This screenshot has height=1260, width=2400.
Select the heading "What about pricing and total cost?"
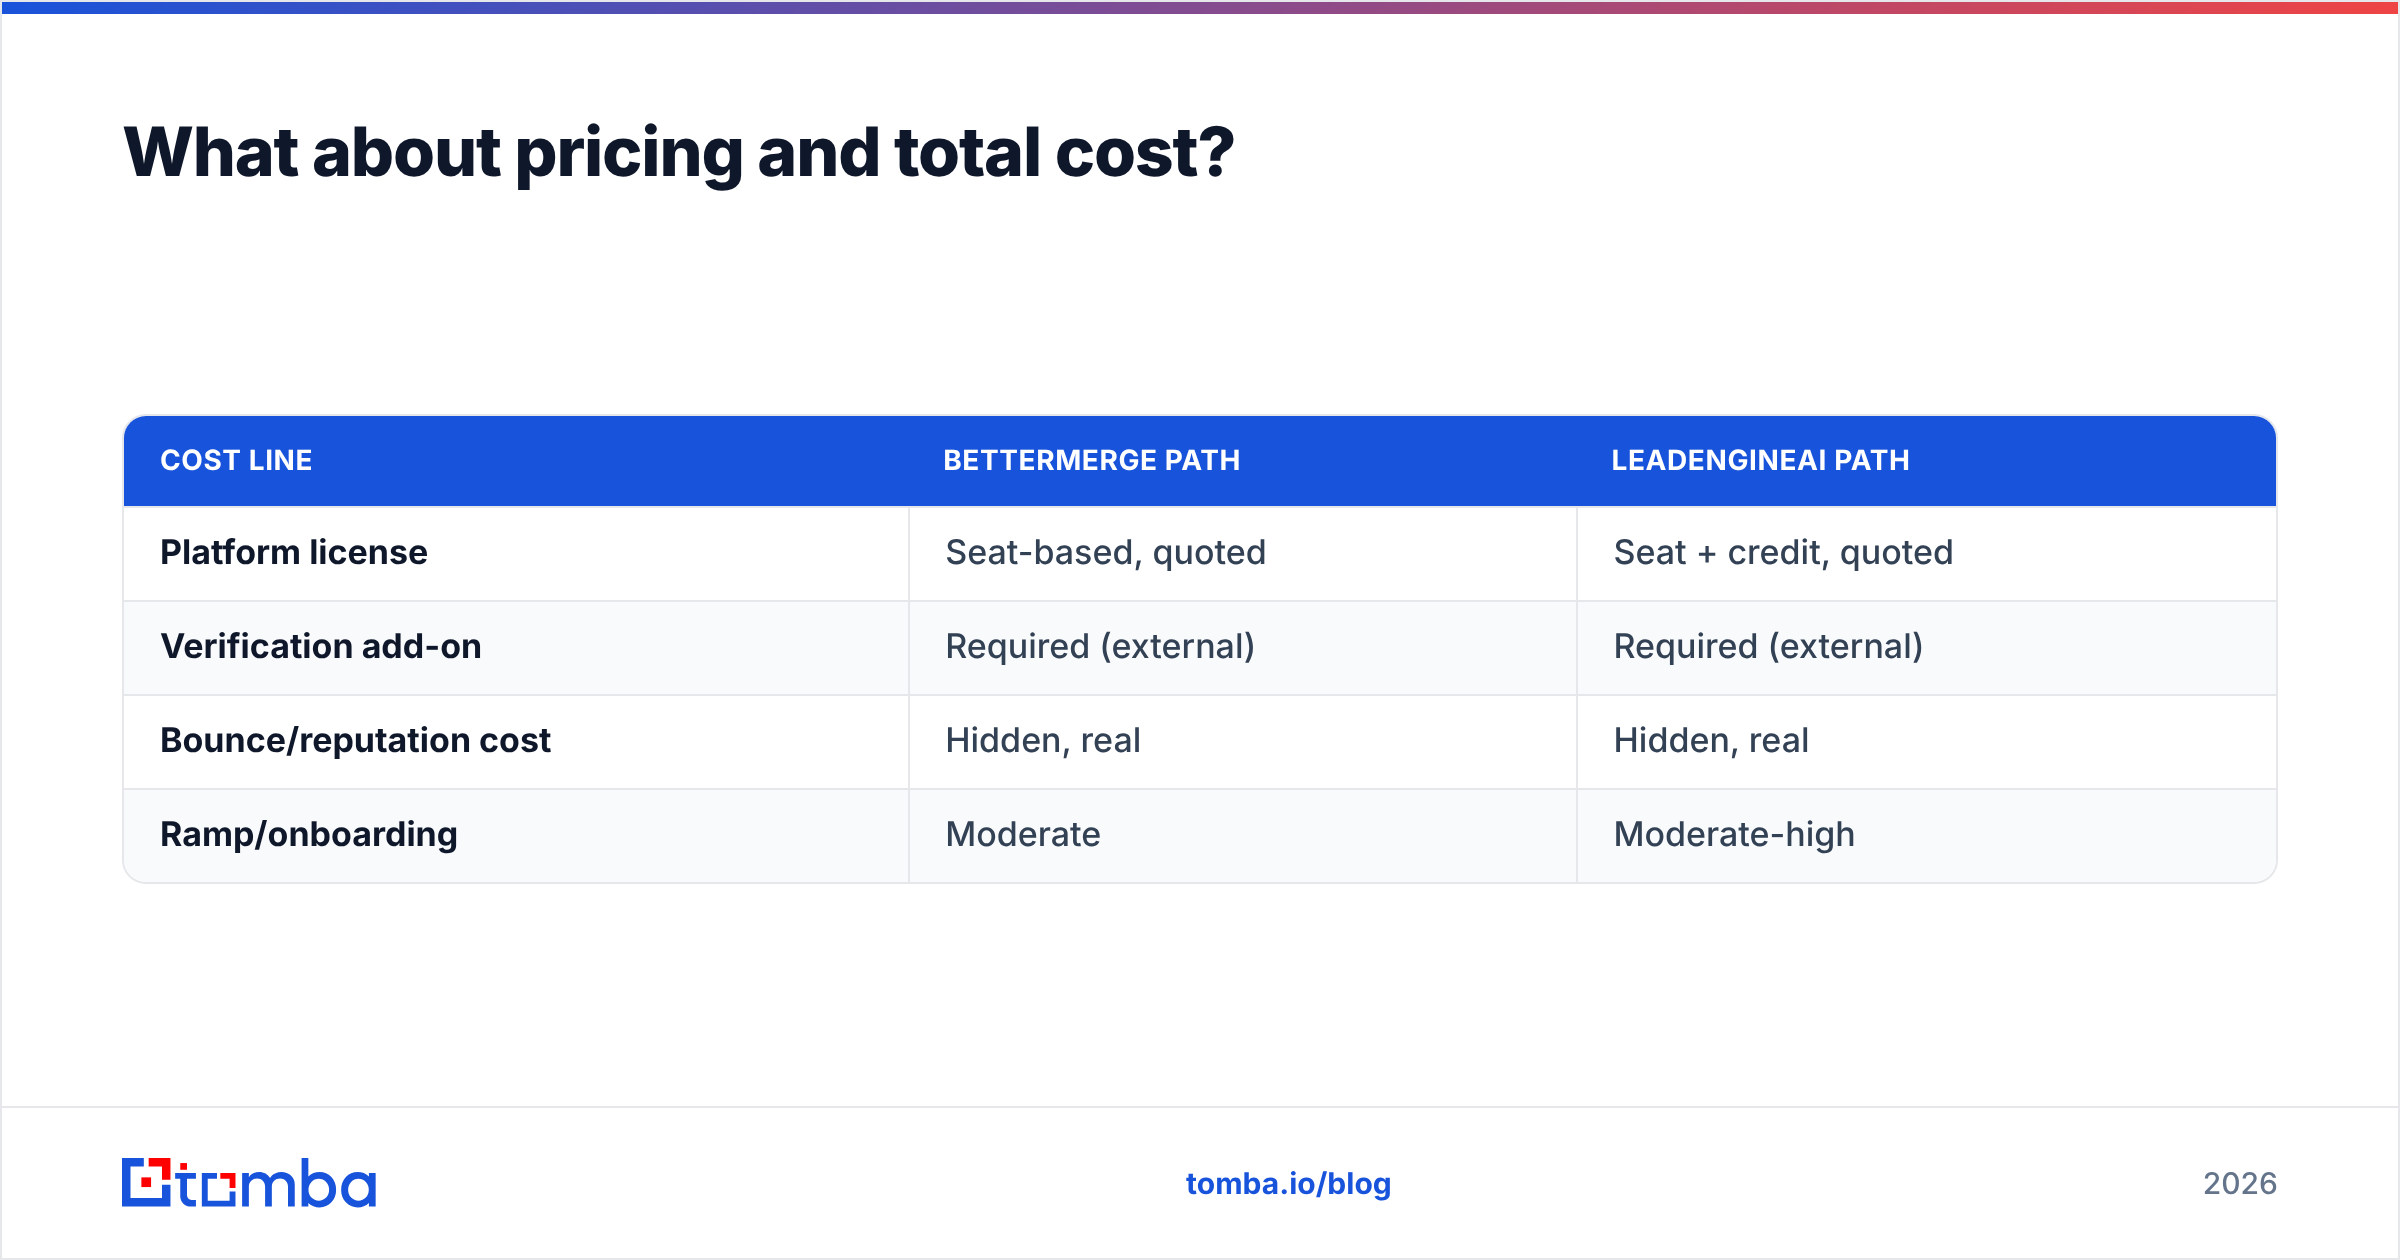pyautogui.click(x=679, y=153)
